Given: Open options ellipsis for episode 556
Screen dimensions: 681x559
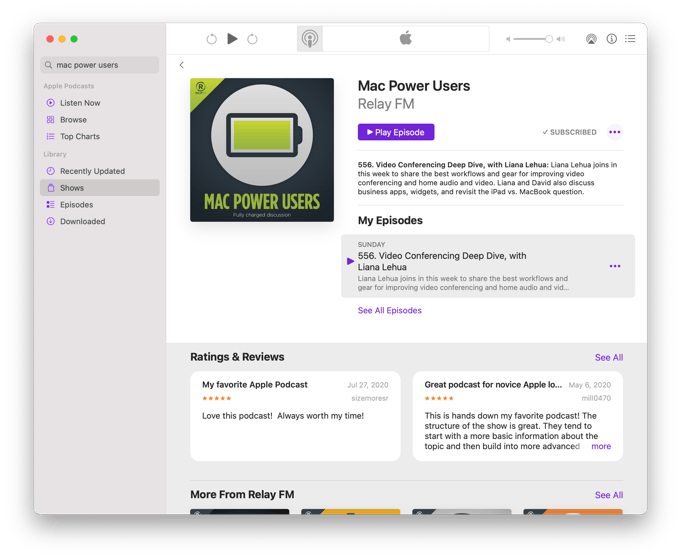Looking at the screenshot, I should pos(615,266).
